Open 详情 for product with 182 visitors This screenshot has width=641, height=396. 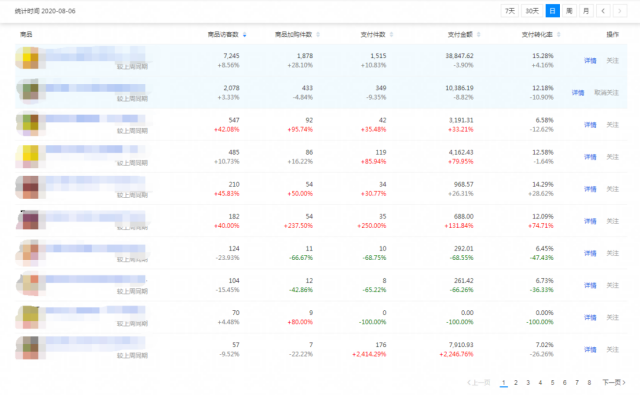click(x=590, y=221)
